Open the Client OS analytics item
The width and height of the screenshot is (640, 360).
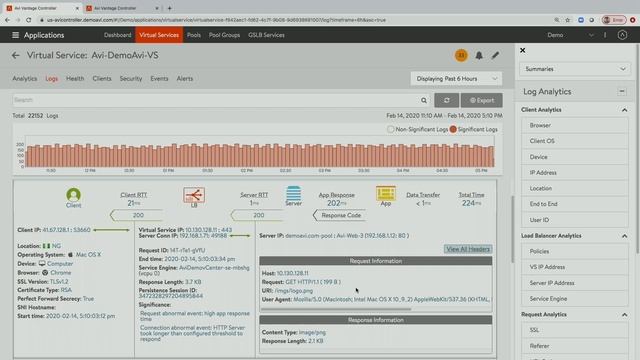click(575, 141)
